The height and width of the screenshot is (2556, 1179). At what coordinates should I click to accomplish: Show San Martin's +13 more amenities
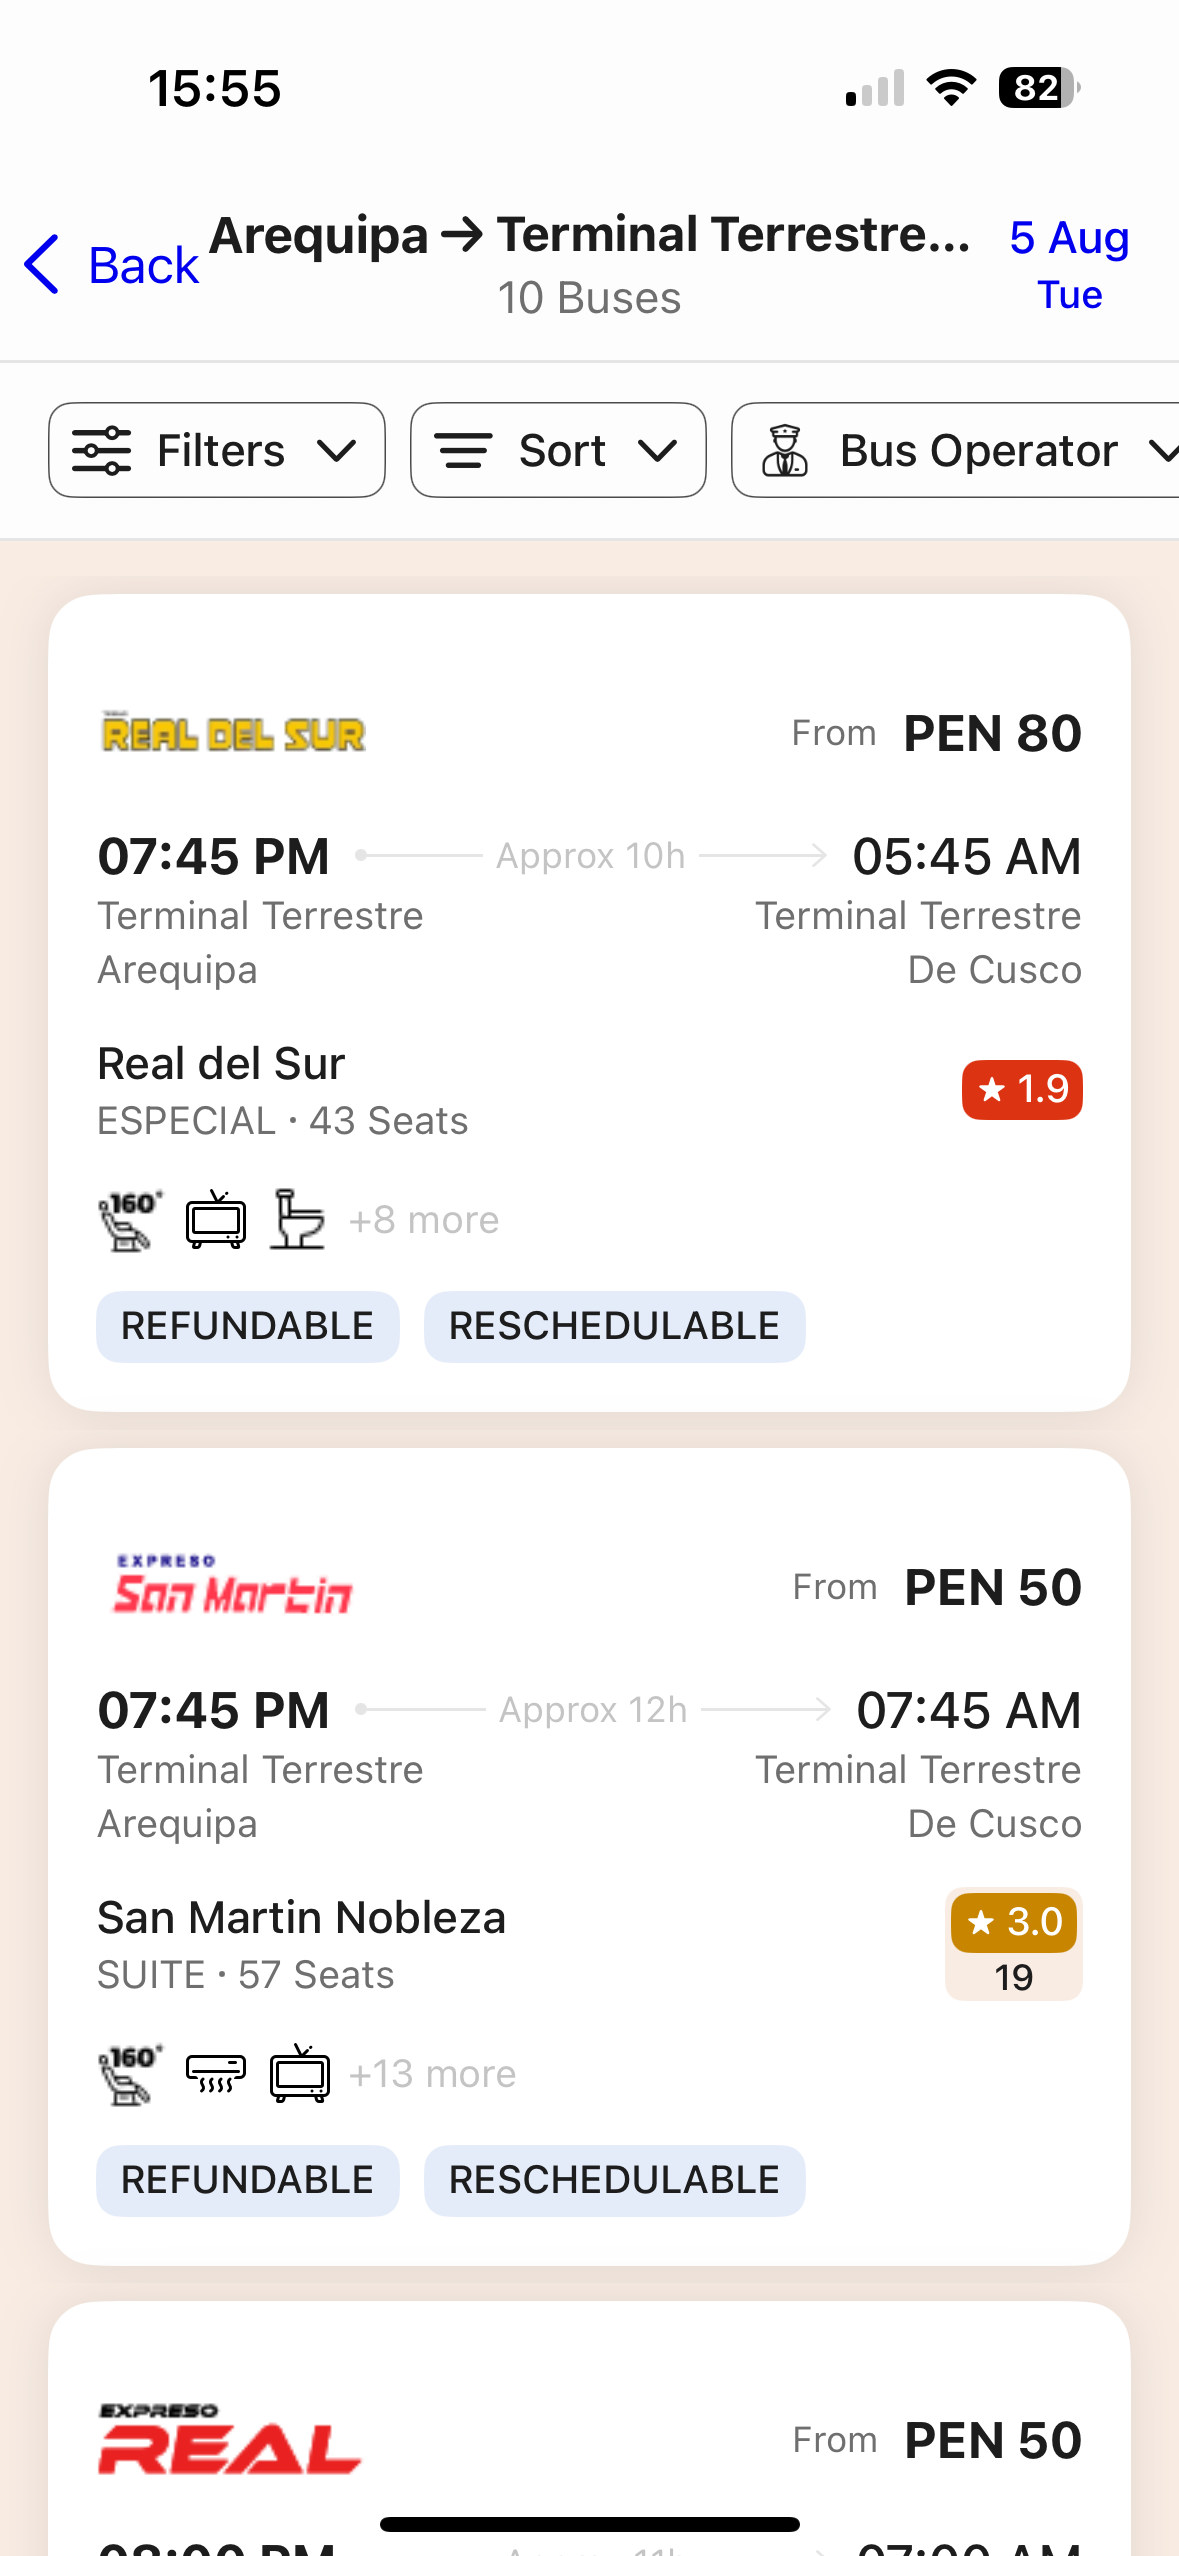click(x=432, y=2074)
